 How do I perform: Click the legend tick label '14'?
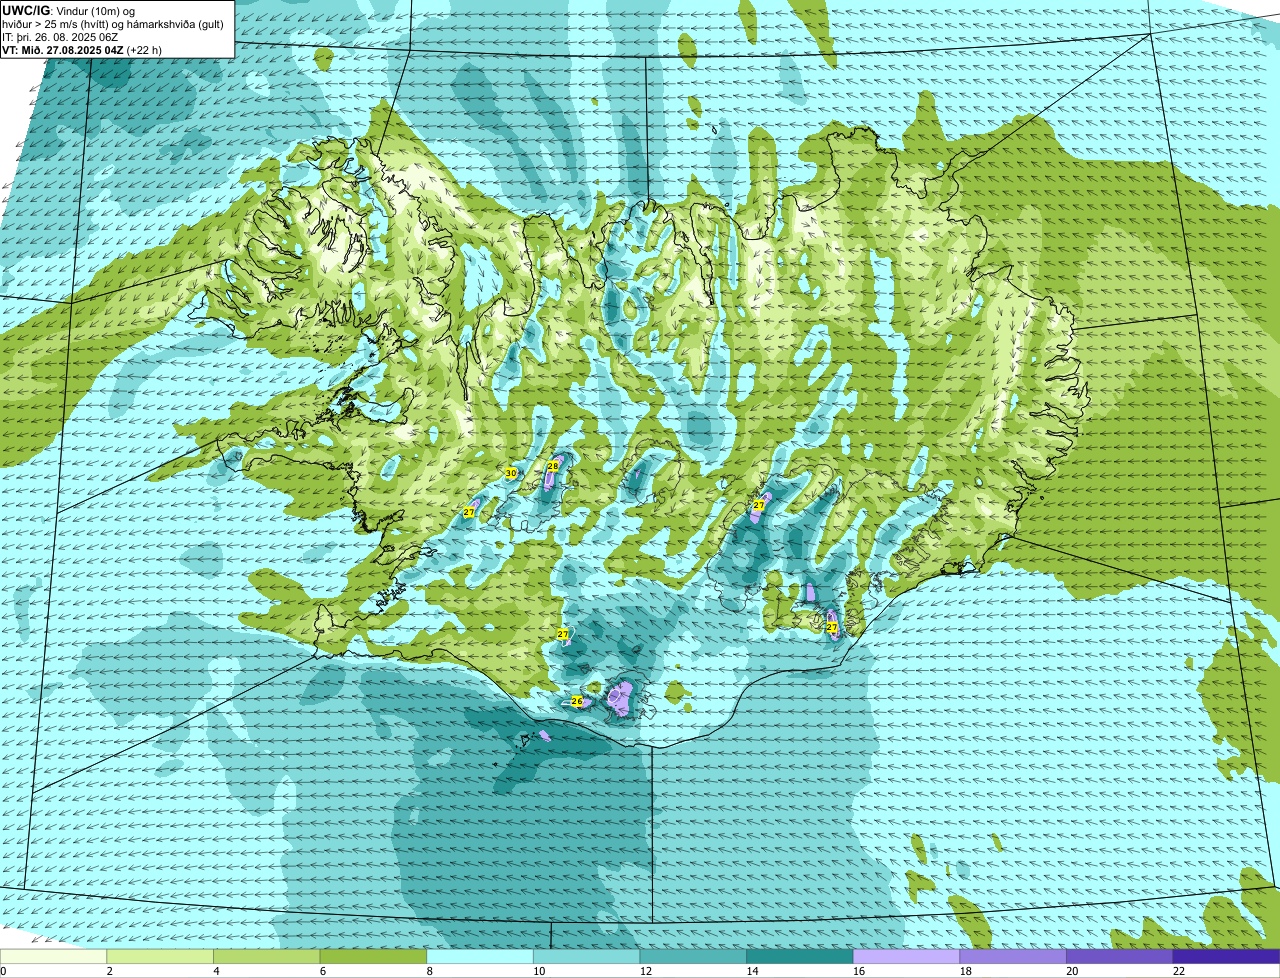(x=752, y=971)
